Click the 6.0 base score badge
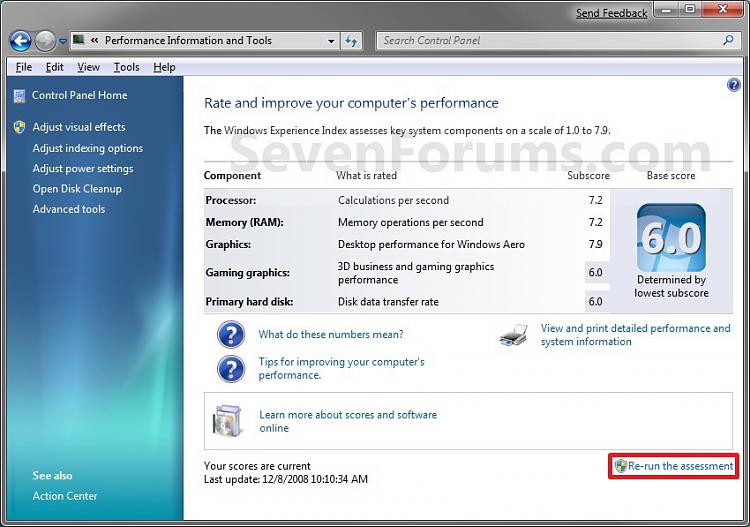The height and width of the screenshot is (527, 750). [x=671, y=238]
